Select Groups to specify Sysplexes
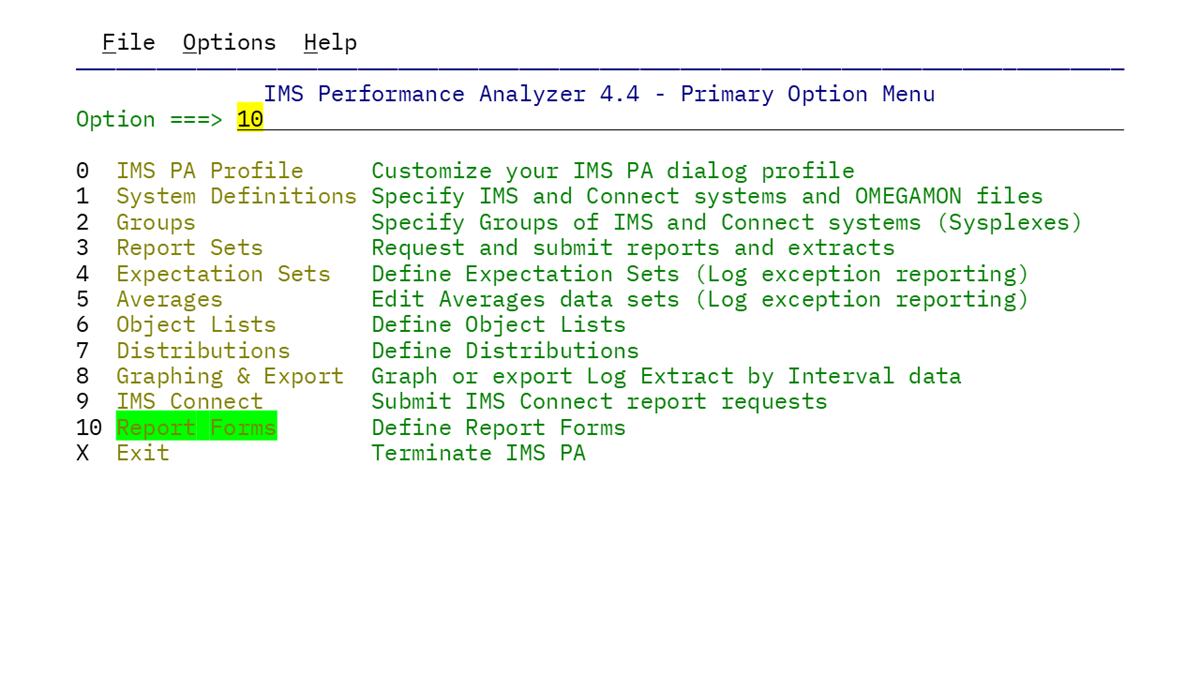The height and width of the screenshot is (675, 1200). [155, 222]
